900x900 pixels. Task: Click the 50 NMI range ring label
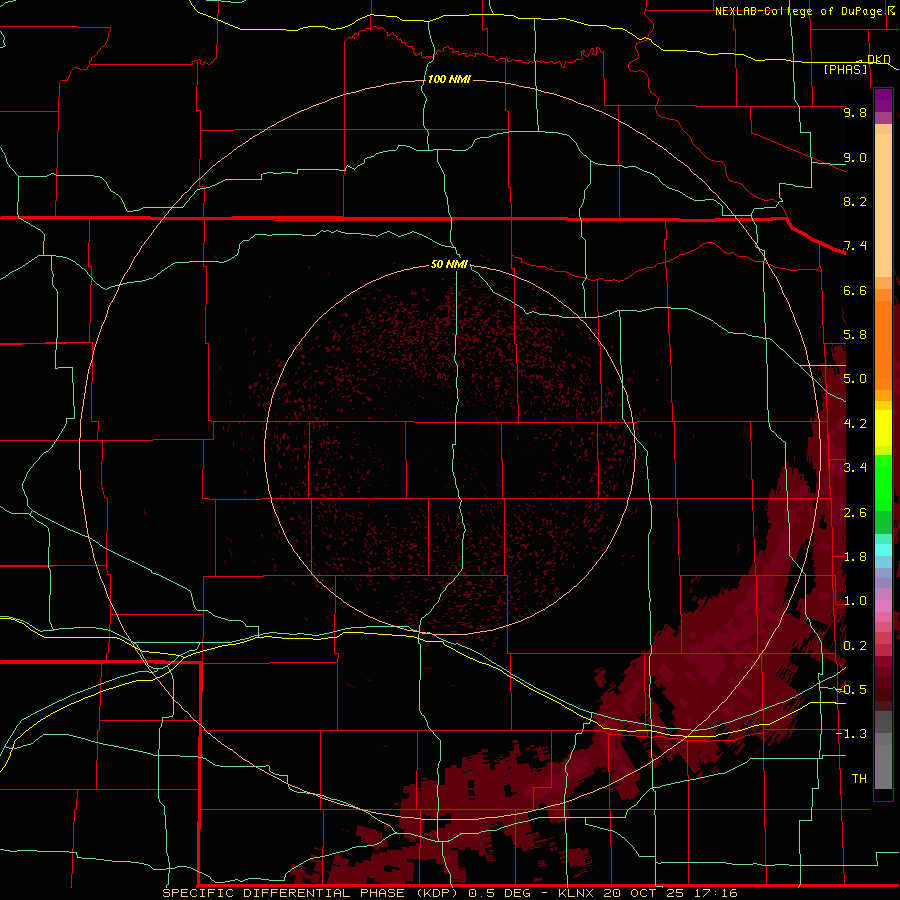click(449, 264)
